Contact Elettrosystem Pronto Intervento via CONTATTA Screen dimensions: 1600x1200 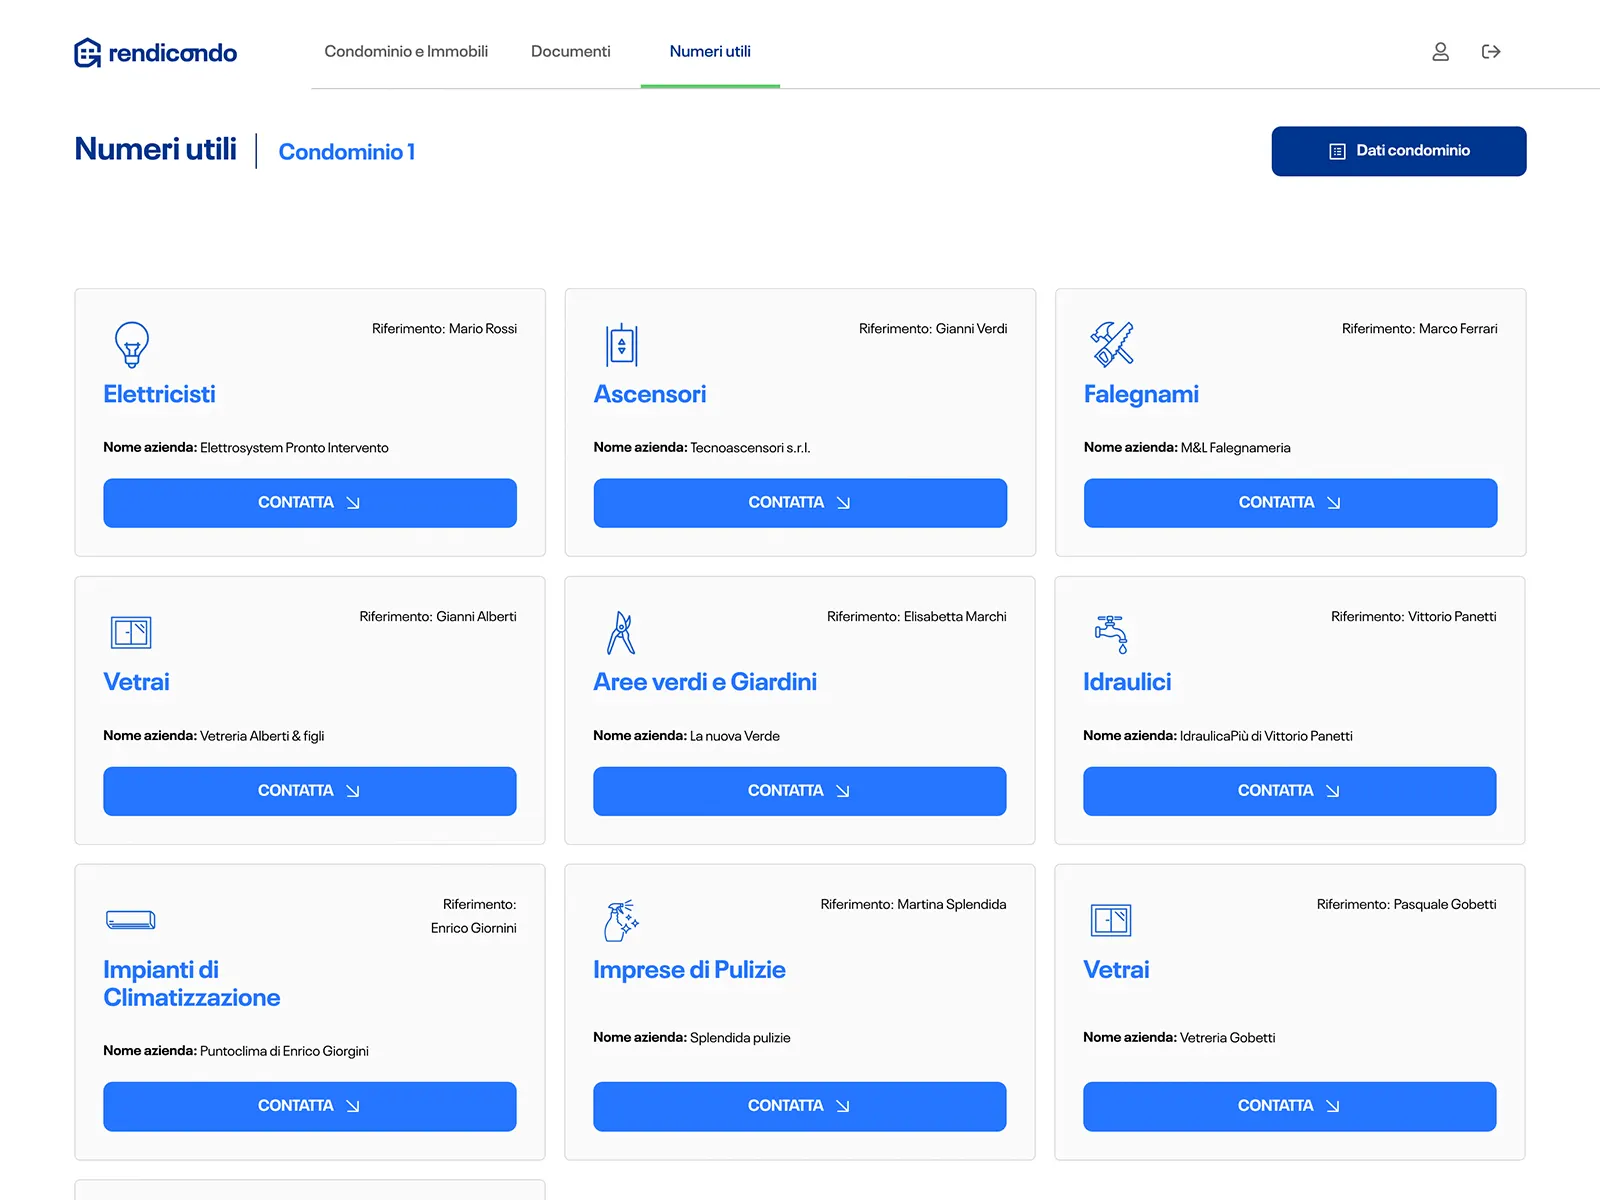[310, 503]
